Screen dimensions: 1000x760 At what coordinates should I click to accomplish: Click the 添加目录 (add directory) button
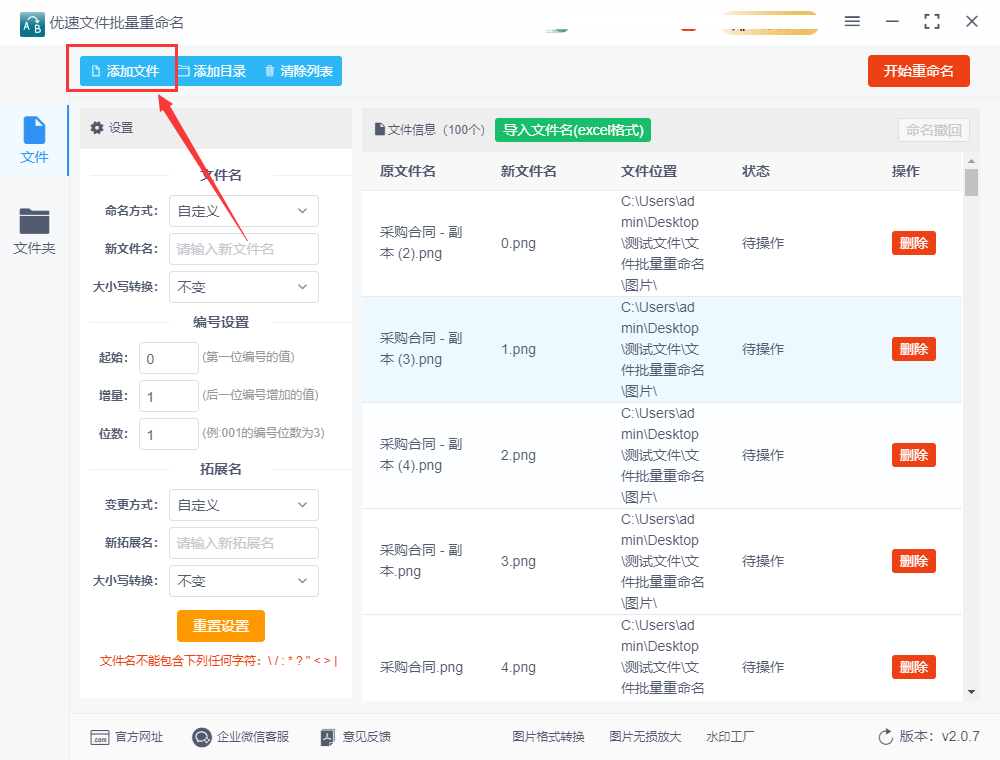point(212,71)
